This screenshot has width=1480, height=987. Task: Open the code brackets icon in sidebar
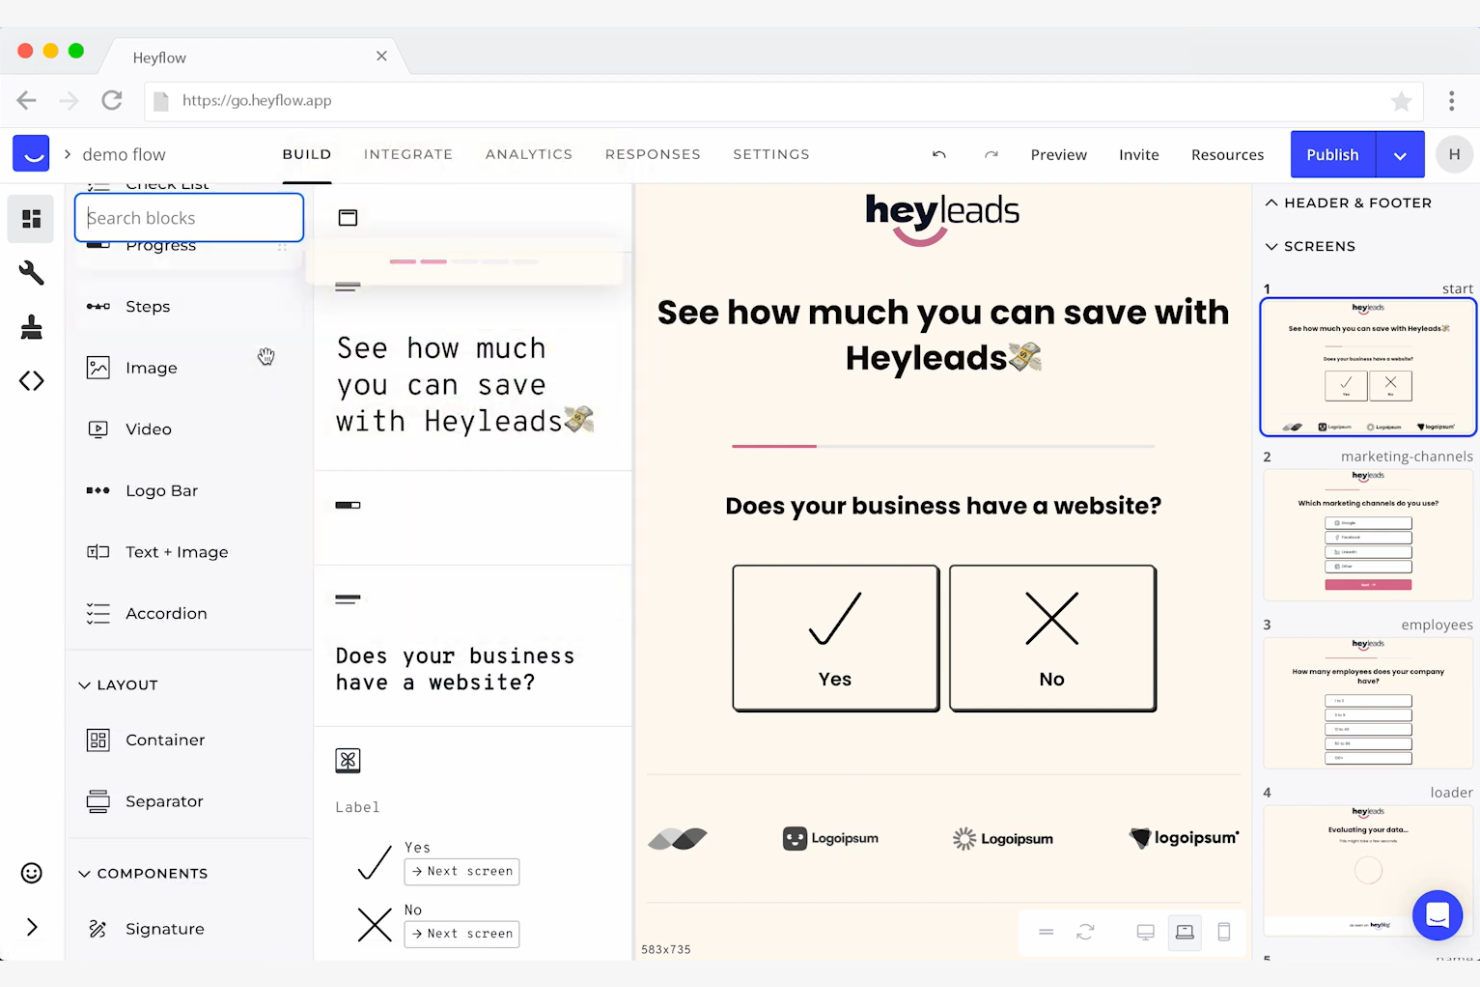tap(31, 381)
